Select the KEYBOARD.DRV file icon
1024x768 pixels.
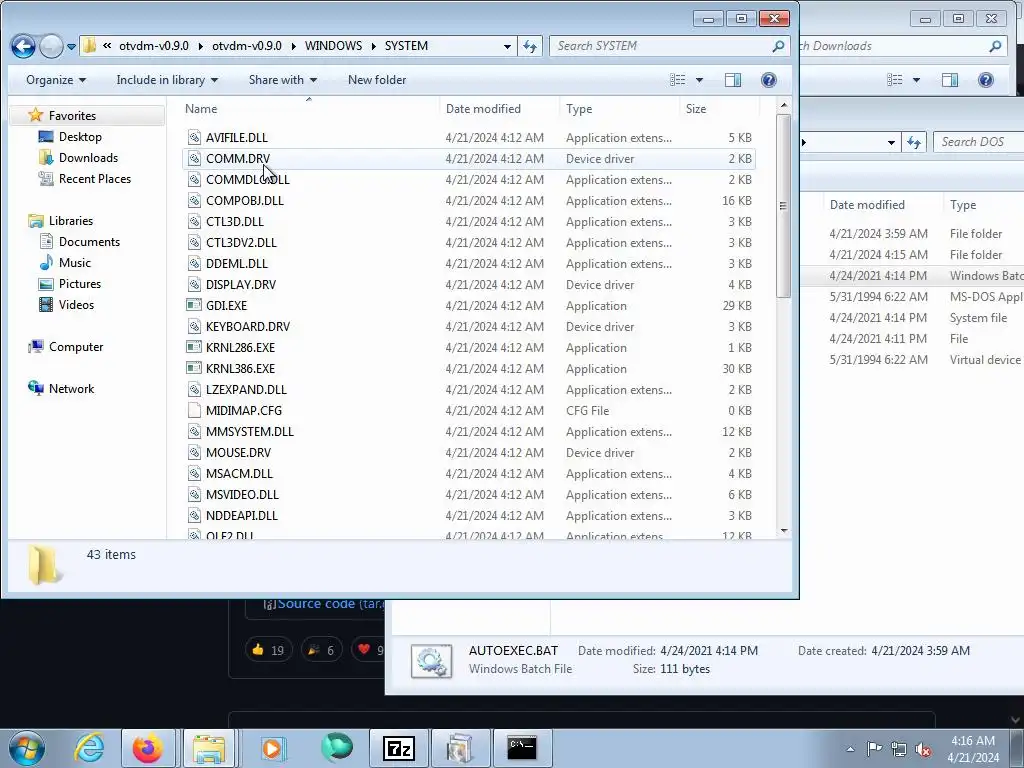pos(194,327)
